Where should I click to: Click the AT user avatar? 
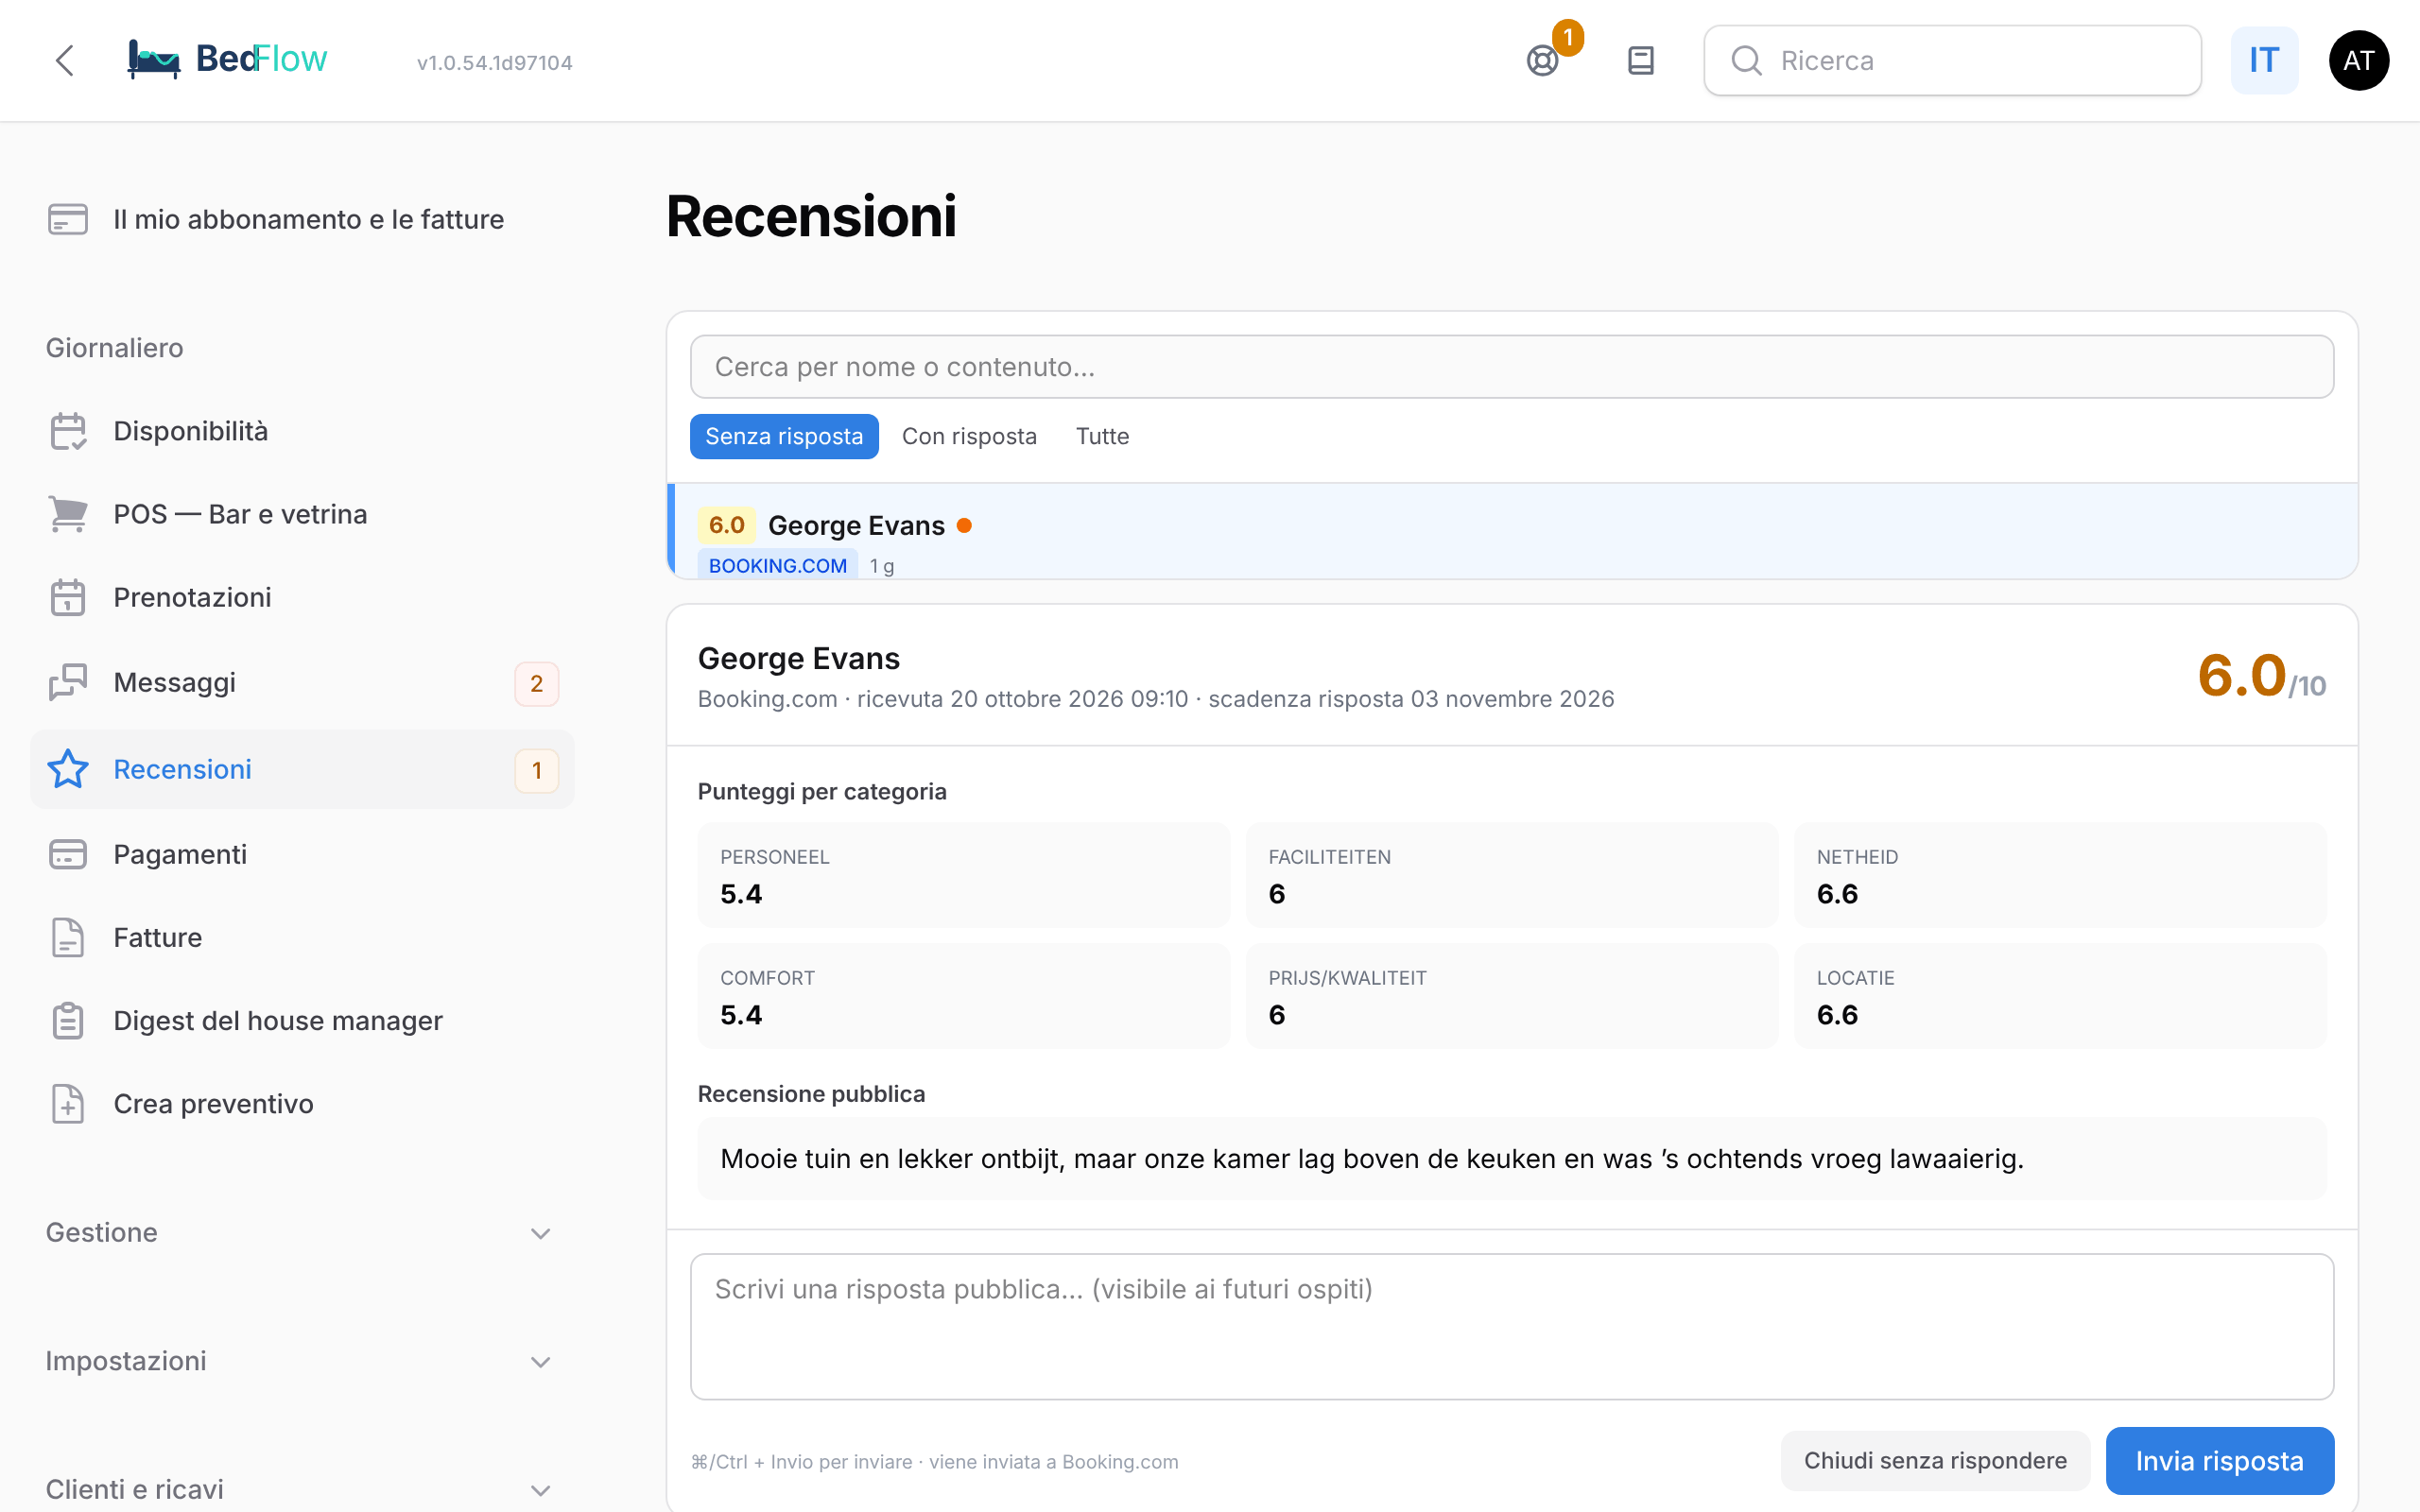click(x=2359, y=61)
